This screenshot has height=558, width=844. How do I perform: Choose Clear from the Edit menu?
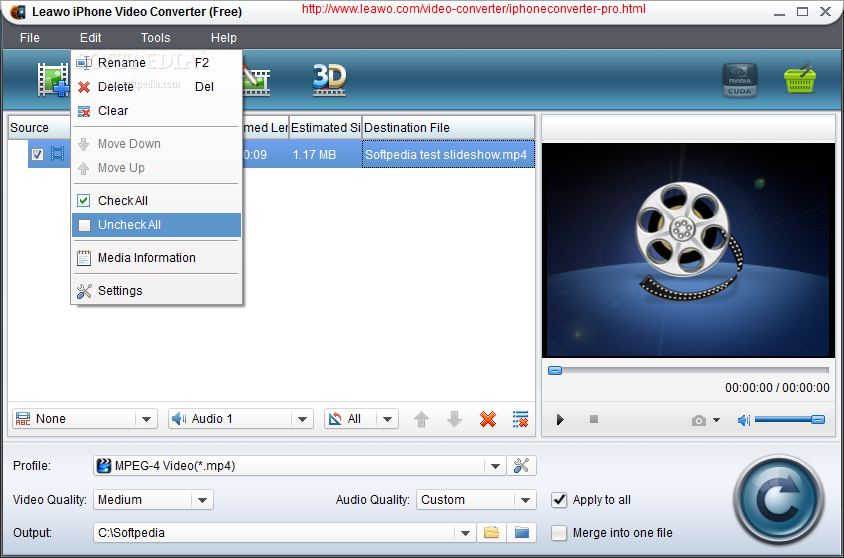156,111
